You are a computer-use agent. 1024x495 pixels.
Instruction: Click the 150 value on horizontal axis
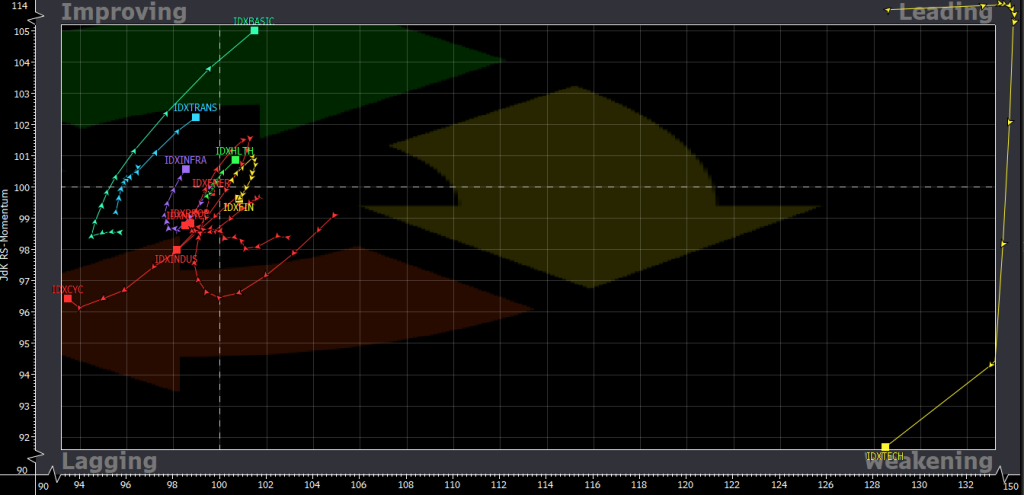(1011, 487)
